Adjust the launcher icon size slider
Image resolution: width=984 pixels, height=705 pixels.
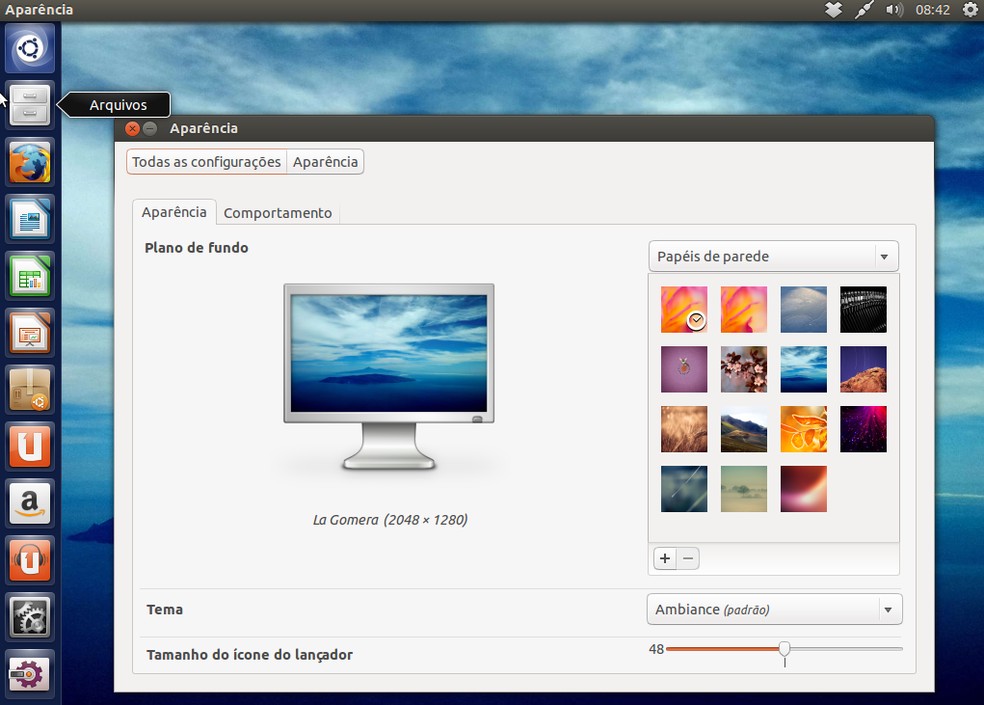[x=784, y=649]
